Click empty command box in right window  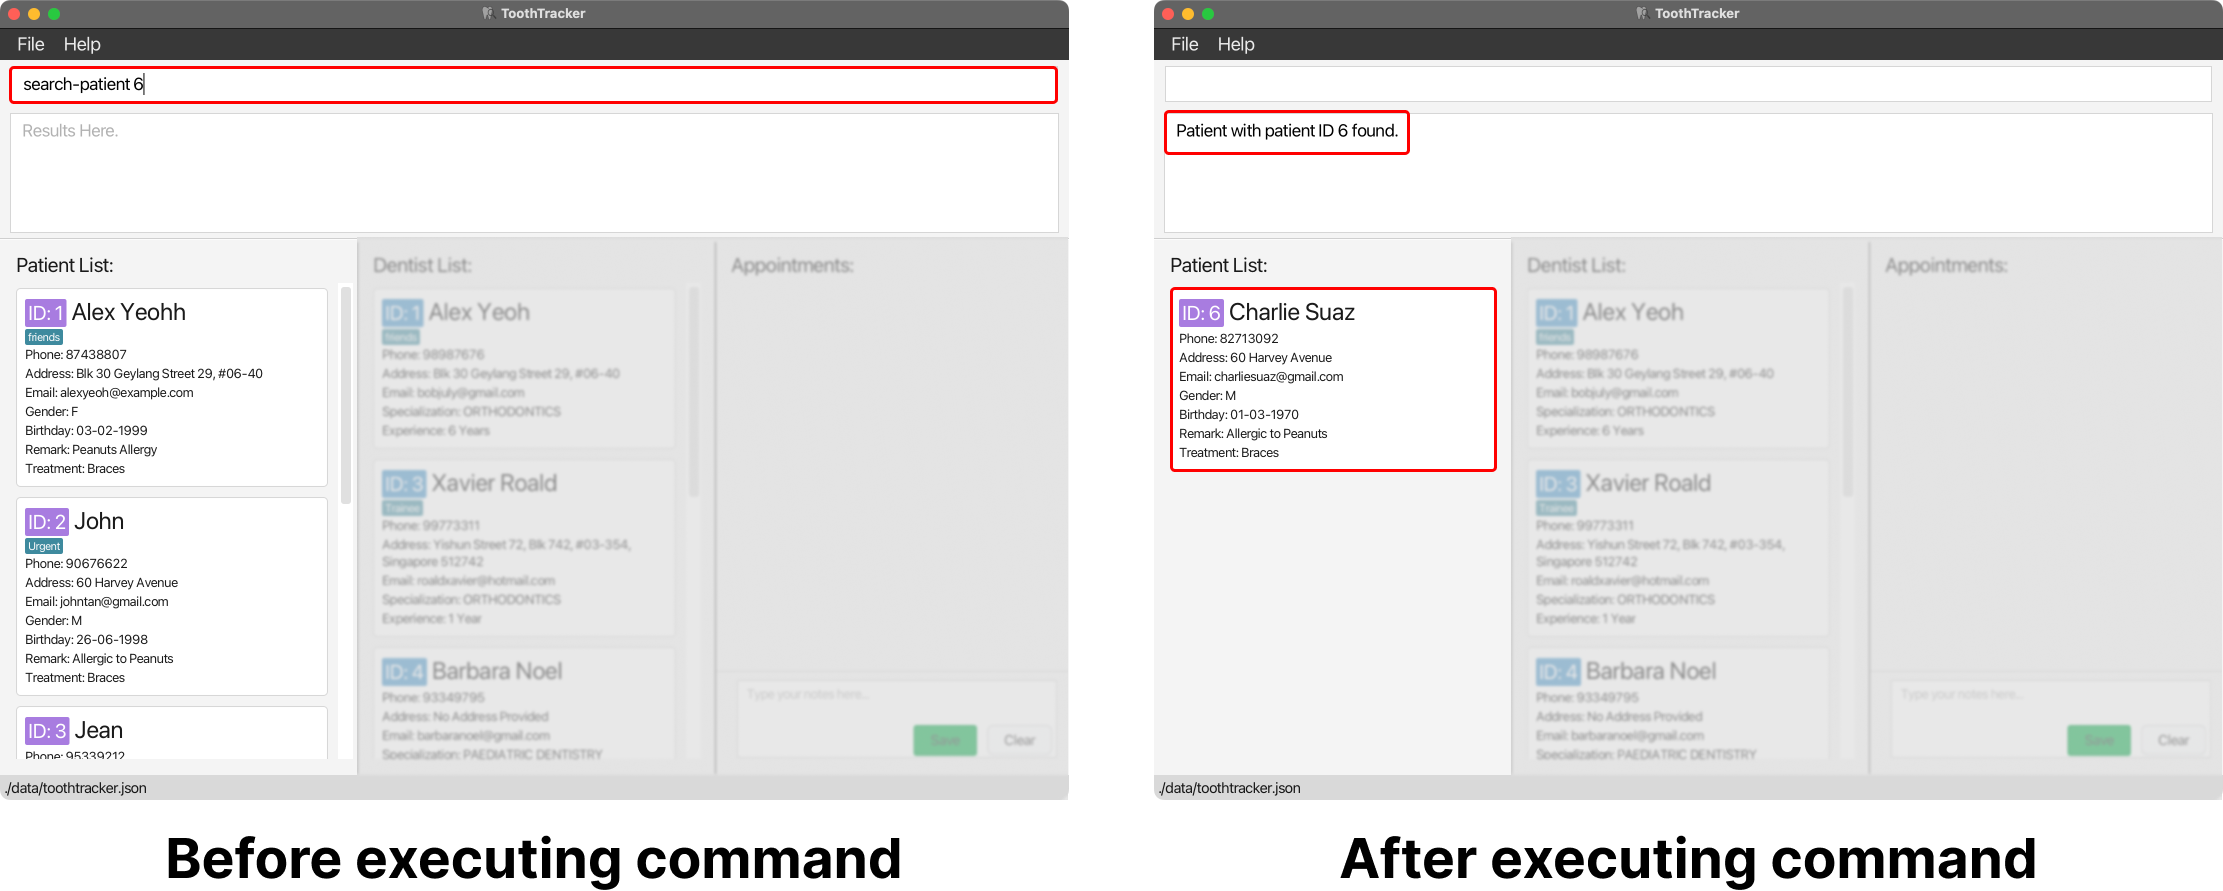1688,84
